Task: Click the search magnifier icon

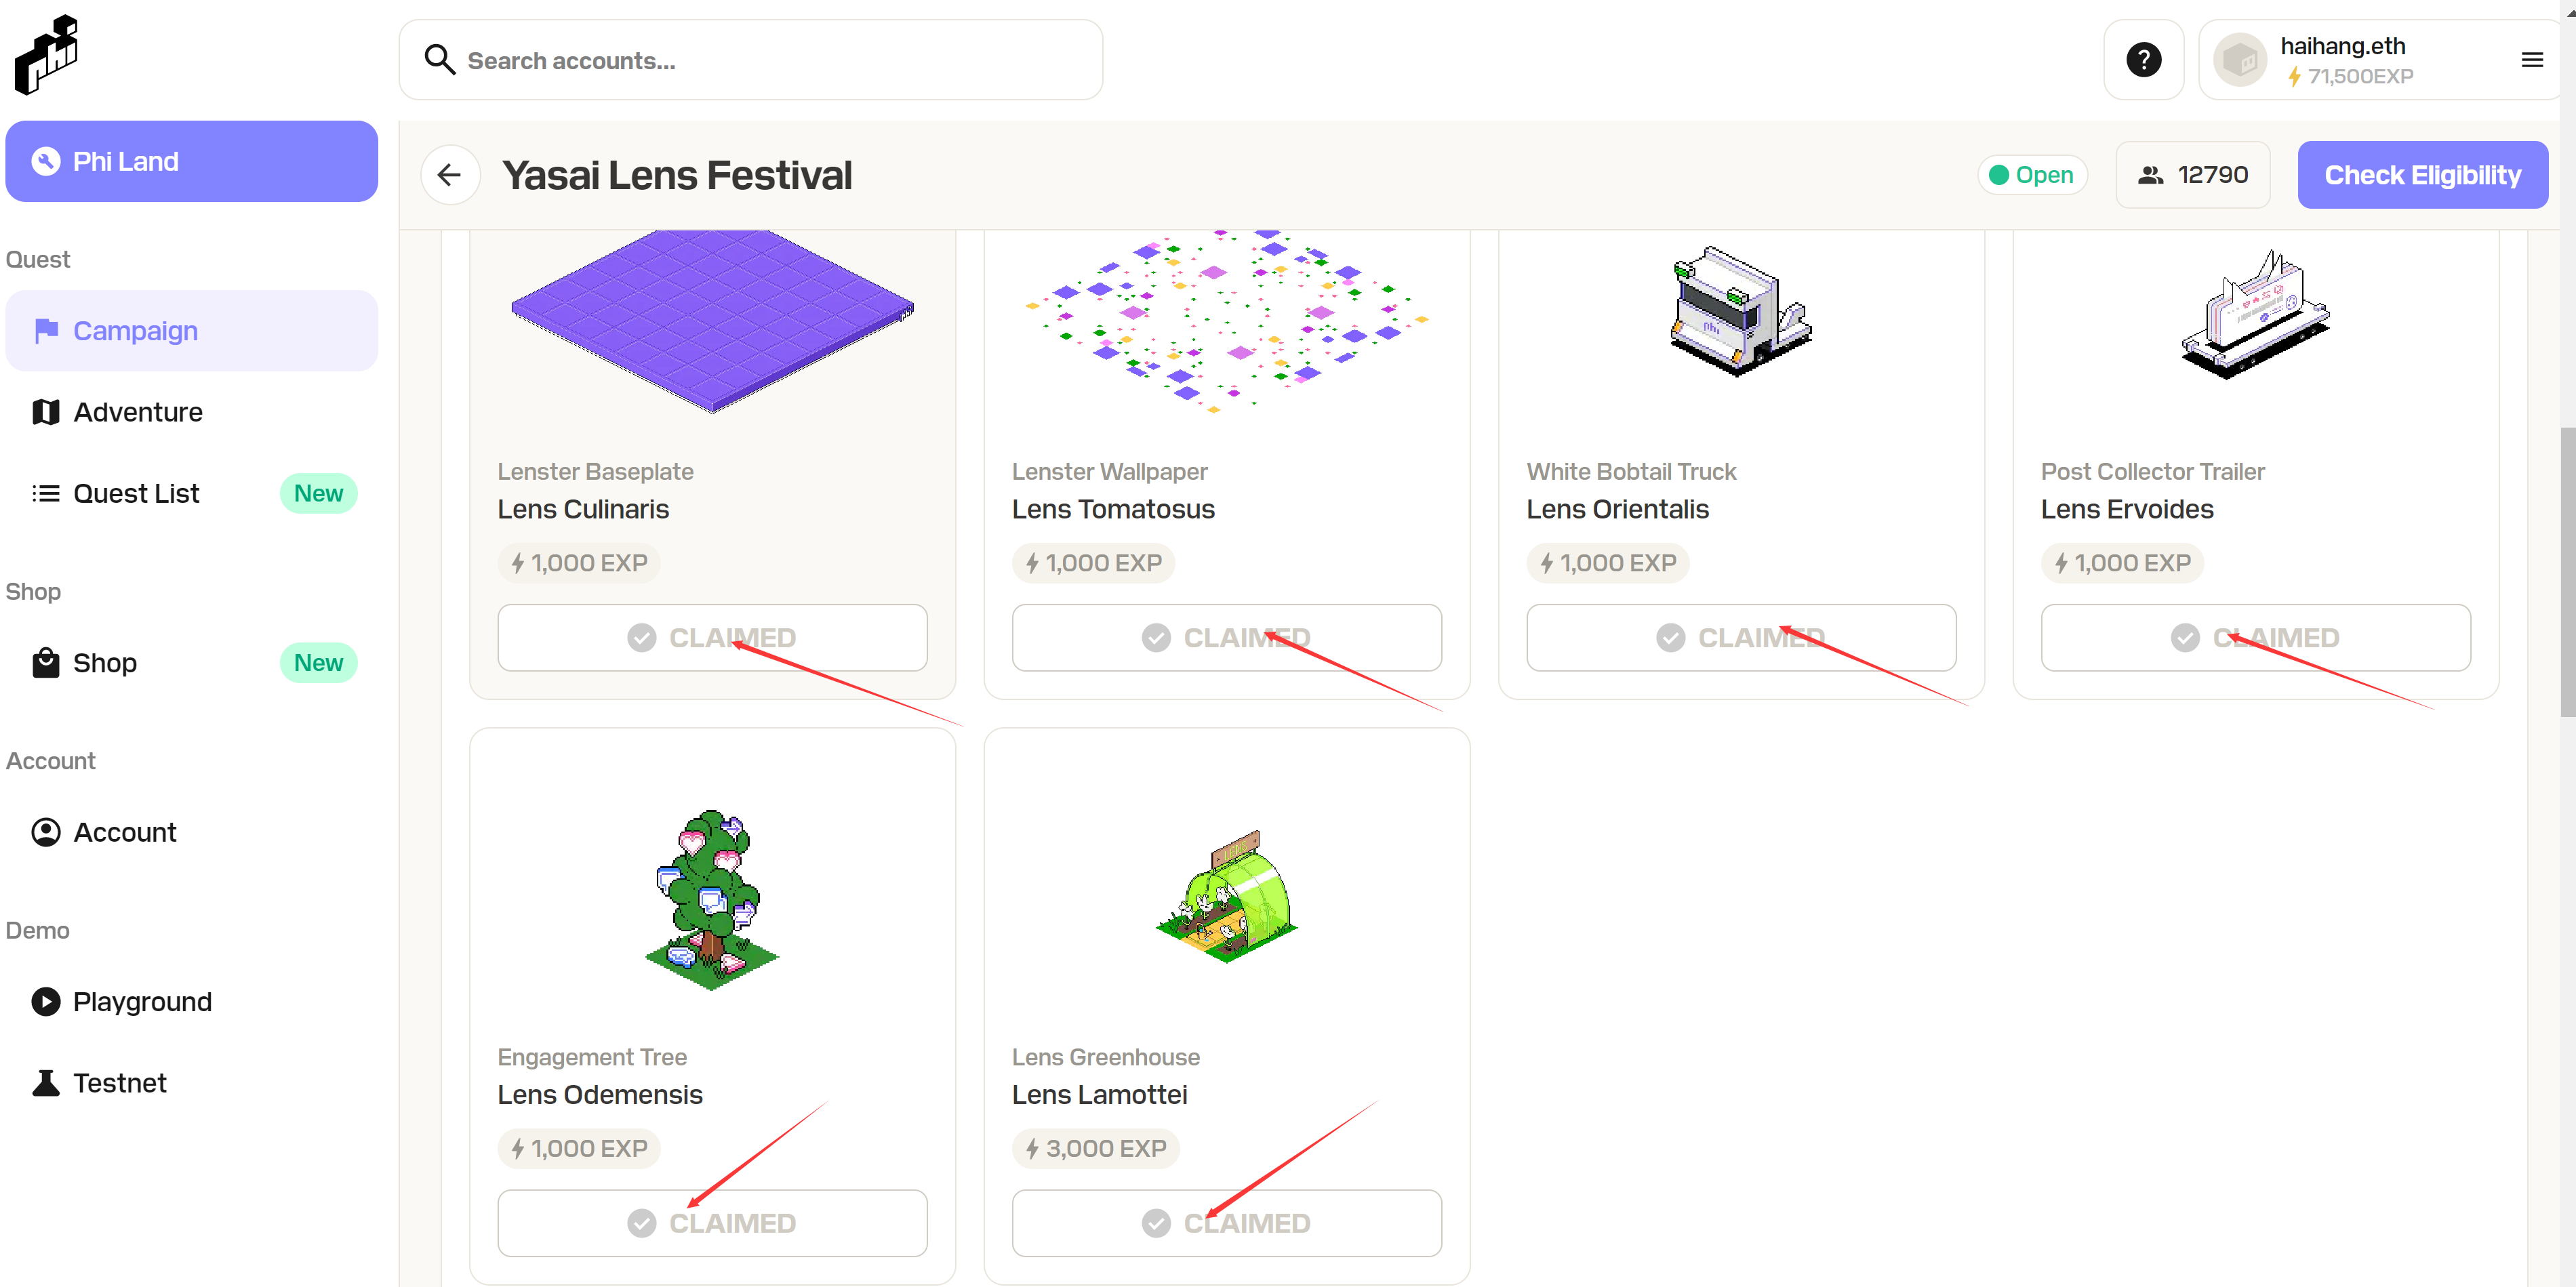Action: [x=439, y=60]
